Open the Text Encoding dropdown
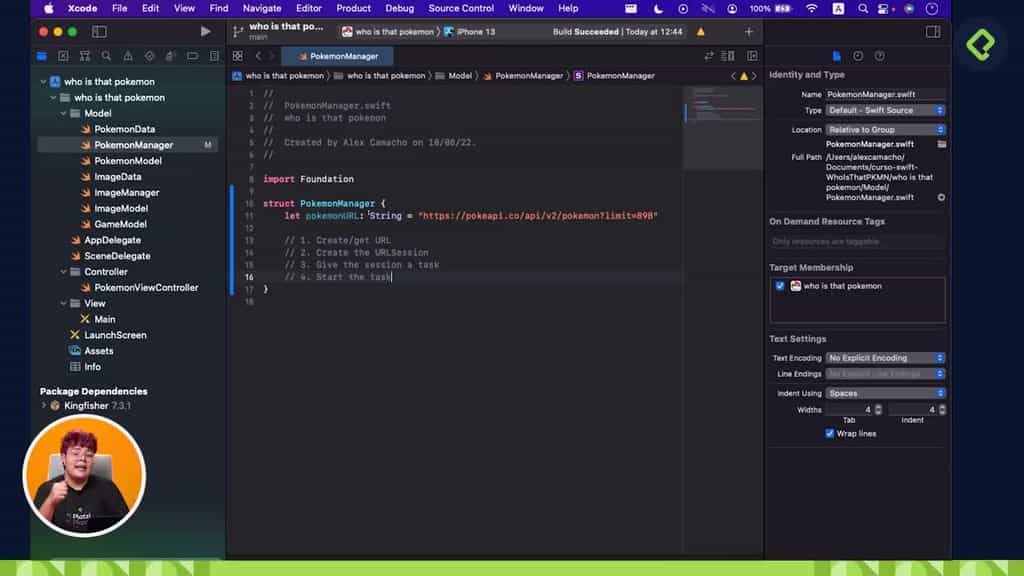Viewport: 1024px width, 576px height. tap(883, 357)
